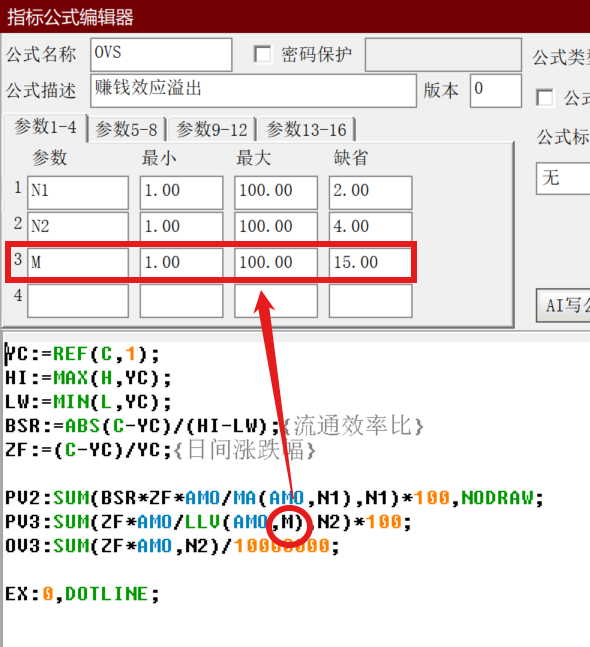Click the comment {流通效率比}
Viewport: 590px width, 647px height.
(x=353, y=426)
